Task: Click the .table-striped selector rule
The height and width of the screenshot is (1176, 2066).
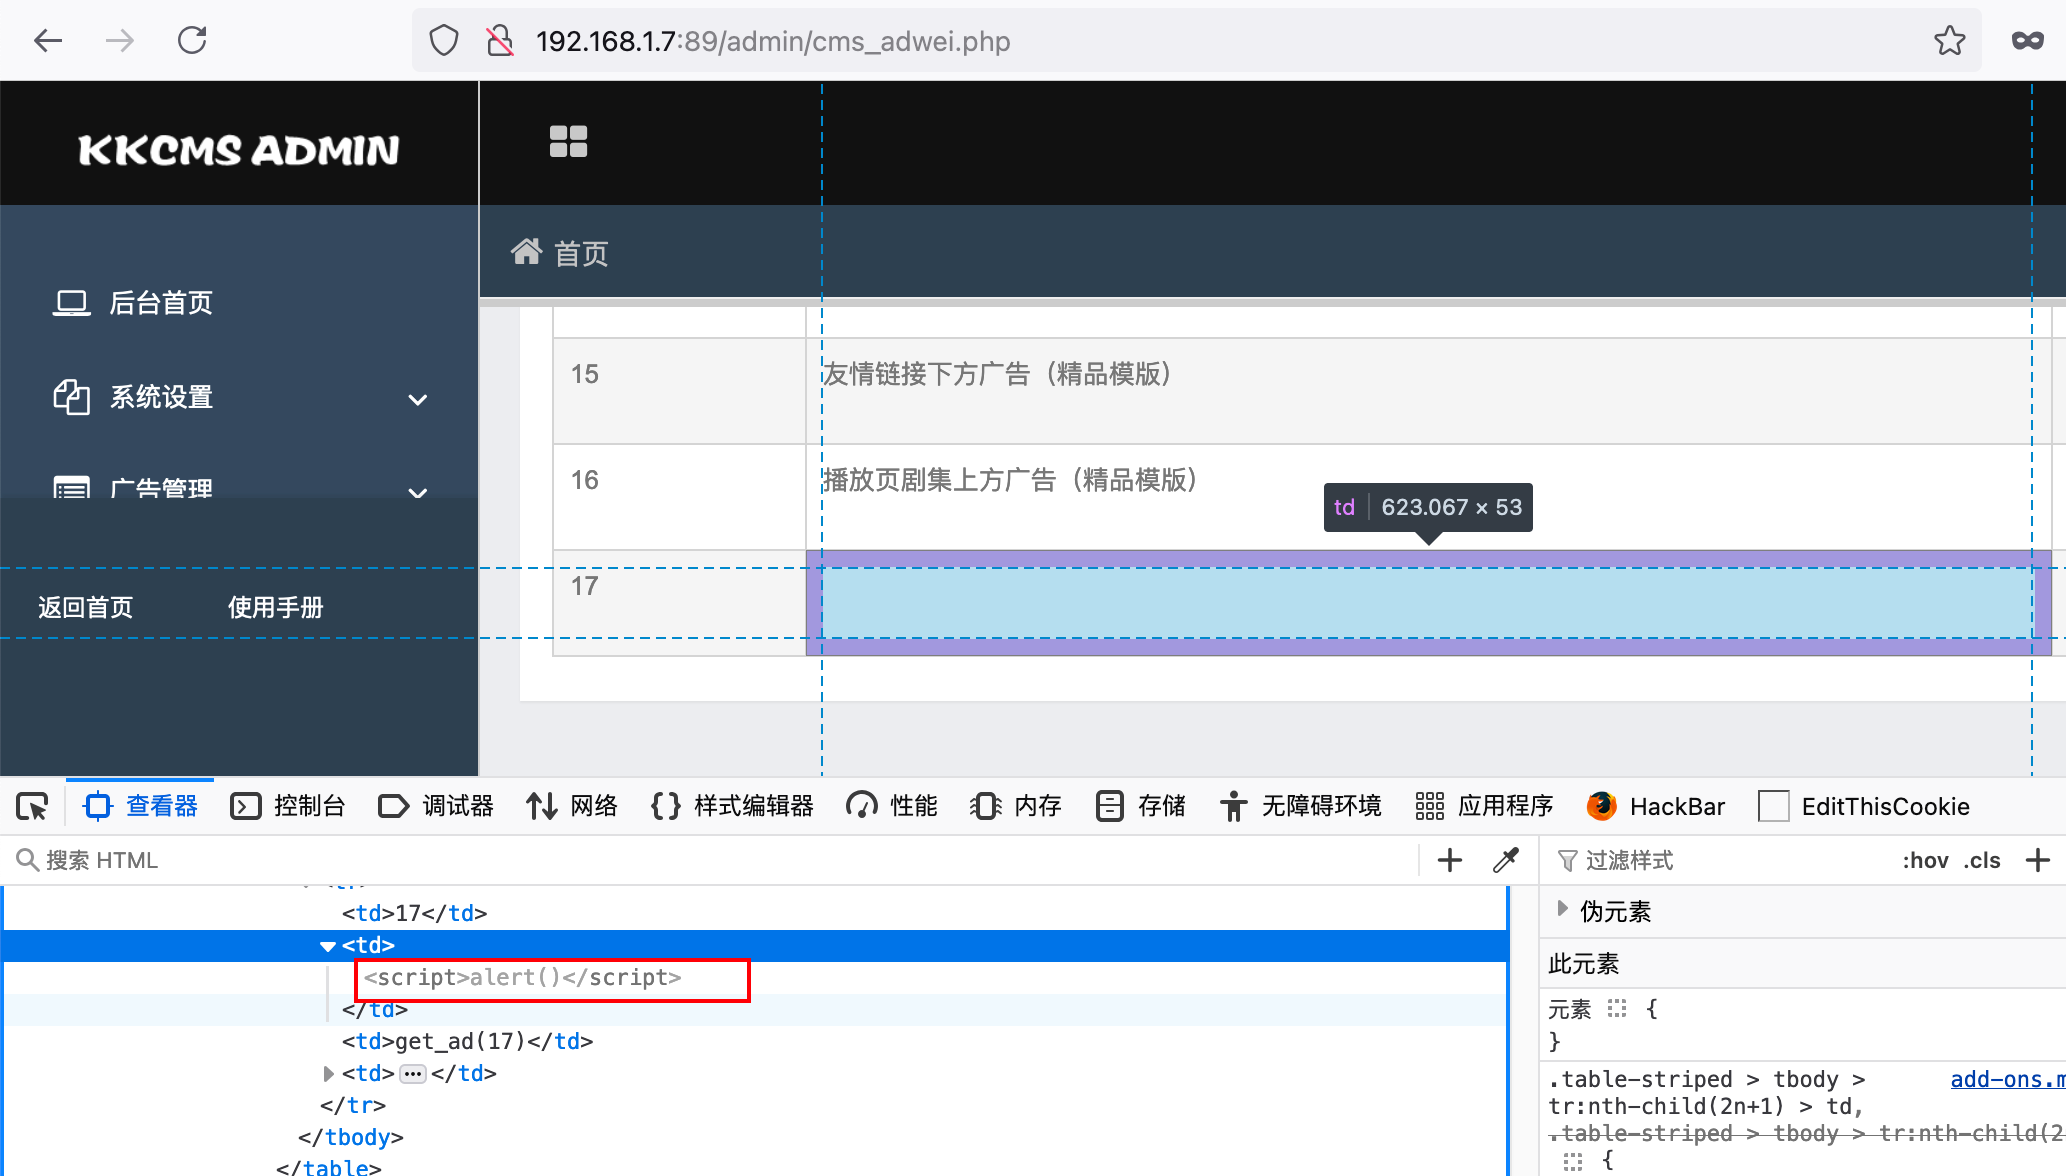Action: point(1706,1093)
